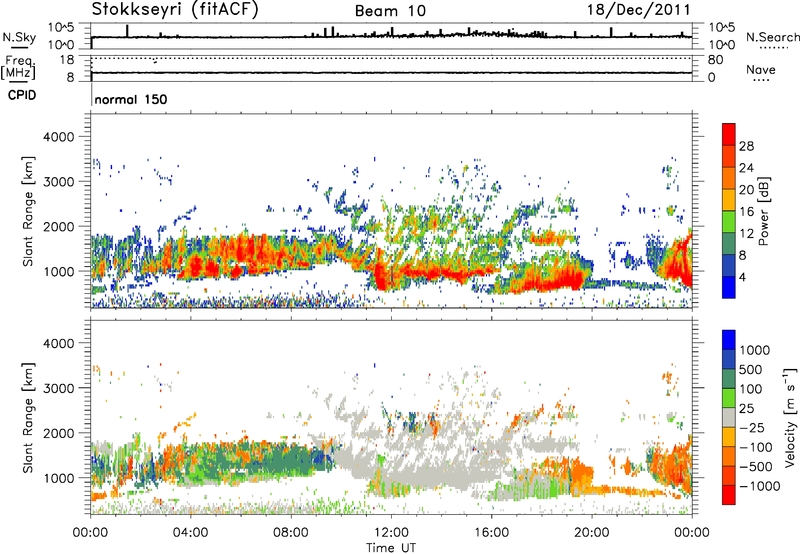Click the Stokkseyri (fitACF) plot title

[x=175, y=10]
